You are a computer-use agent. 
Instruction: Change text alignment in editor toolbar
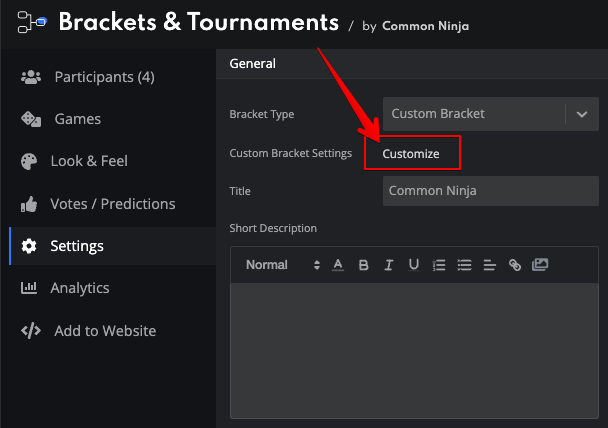click(489, 265)
